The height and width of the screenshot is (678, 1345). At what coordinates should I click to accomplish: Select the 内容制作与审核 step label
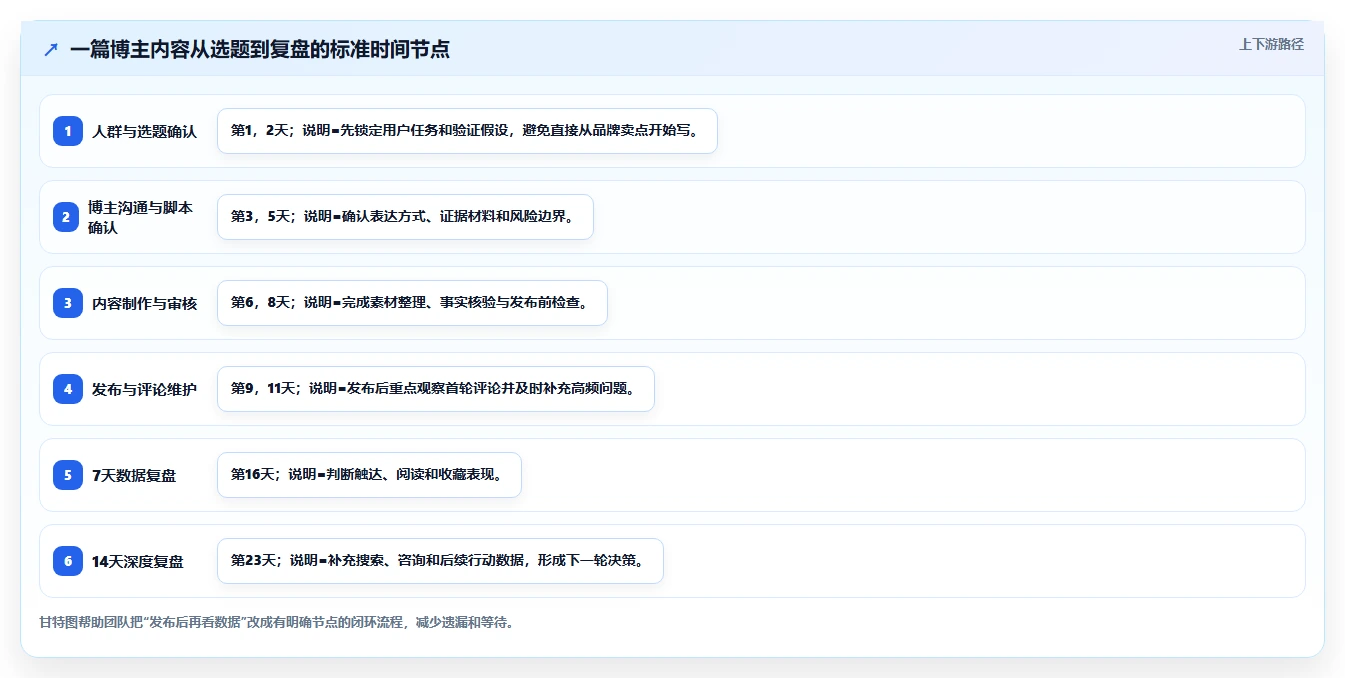[x=145, y=303]
